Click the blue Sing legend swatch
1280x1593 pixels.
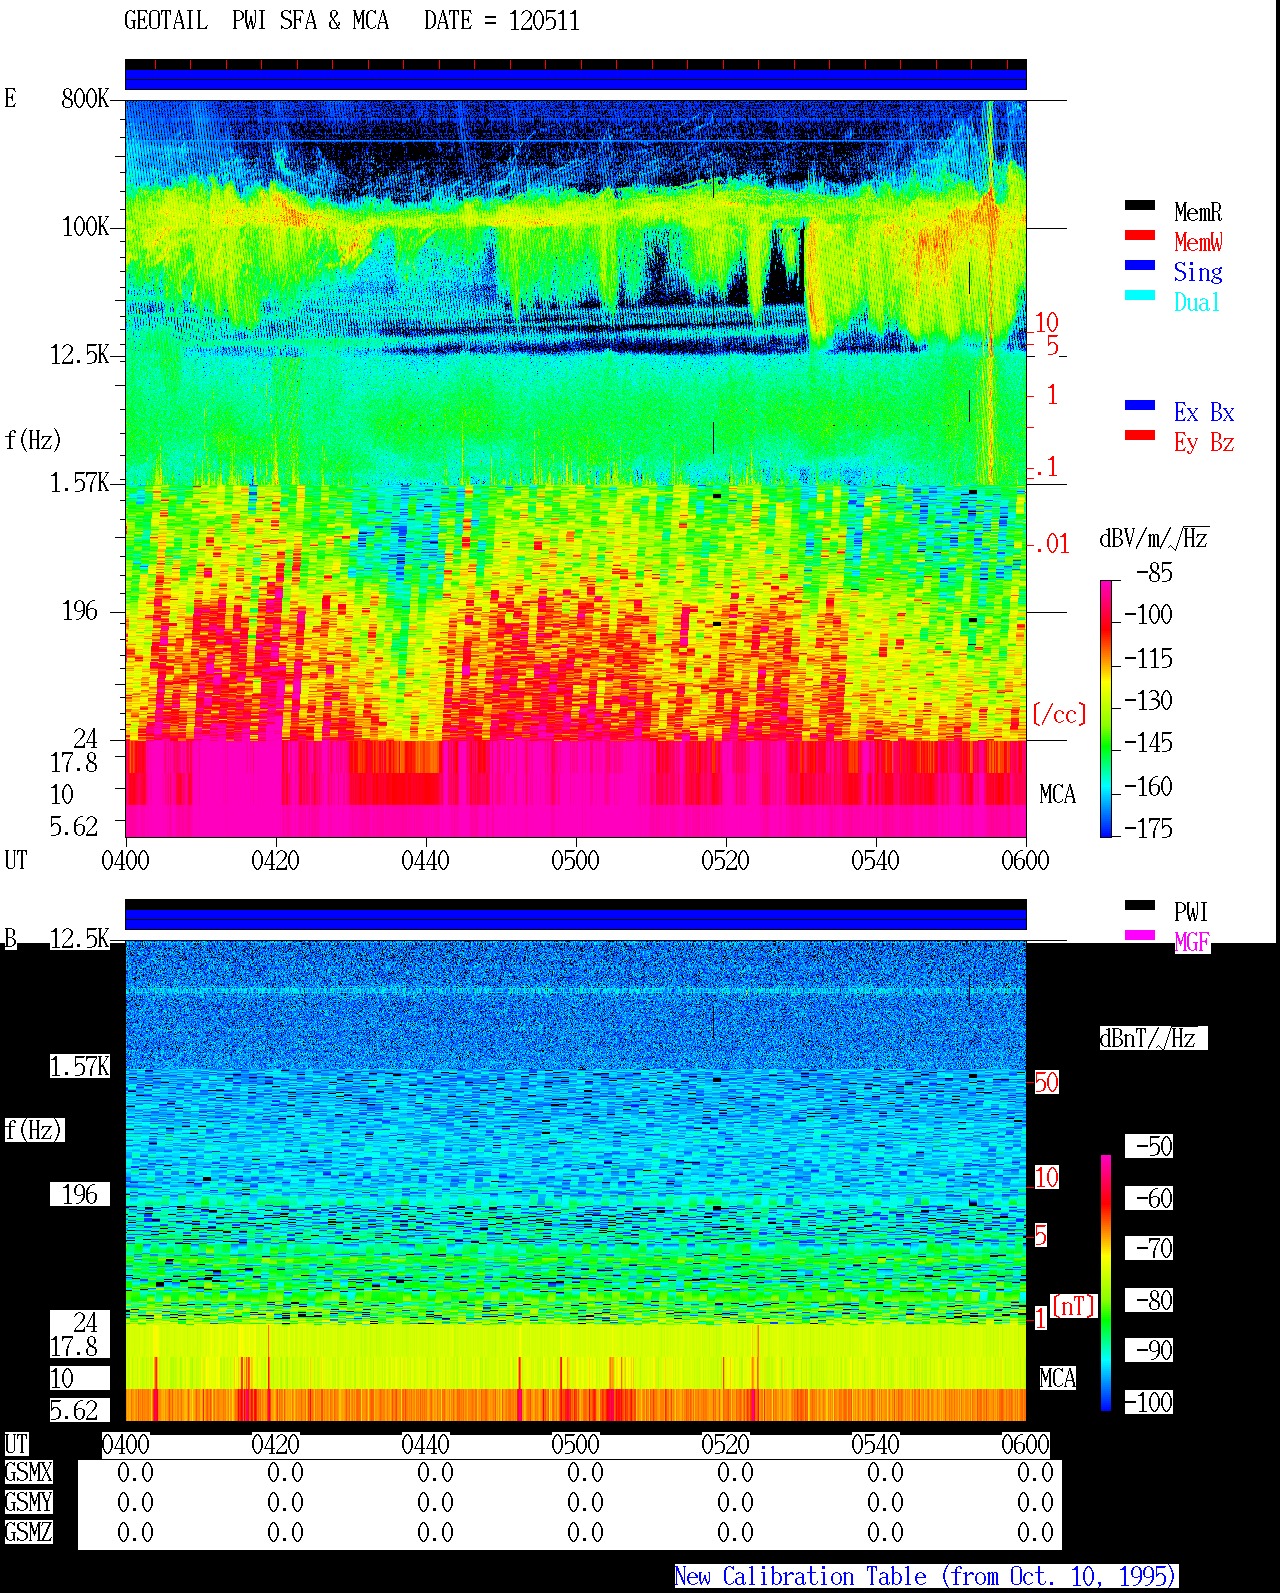[x=1140, y=266]
